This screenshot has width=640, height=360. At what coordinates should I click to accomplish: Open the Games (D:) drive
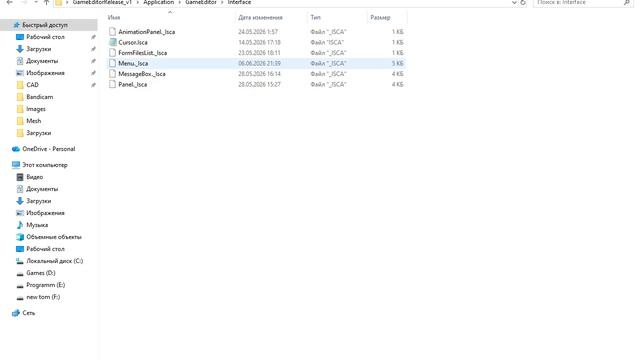click(x=41, y=273)
